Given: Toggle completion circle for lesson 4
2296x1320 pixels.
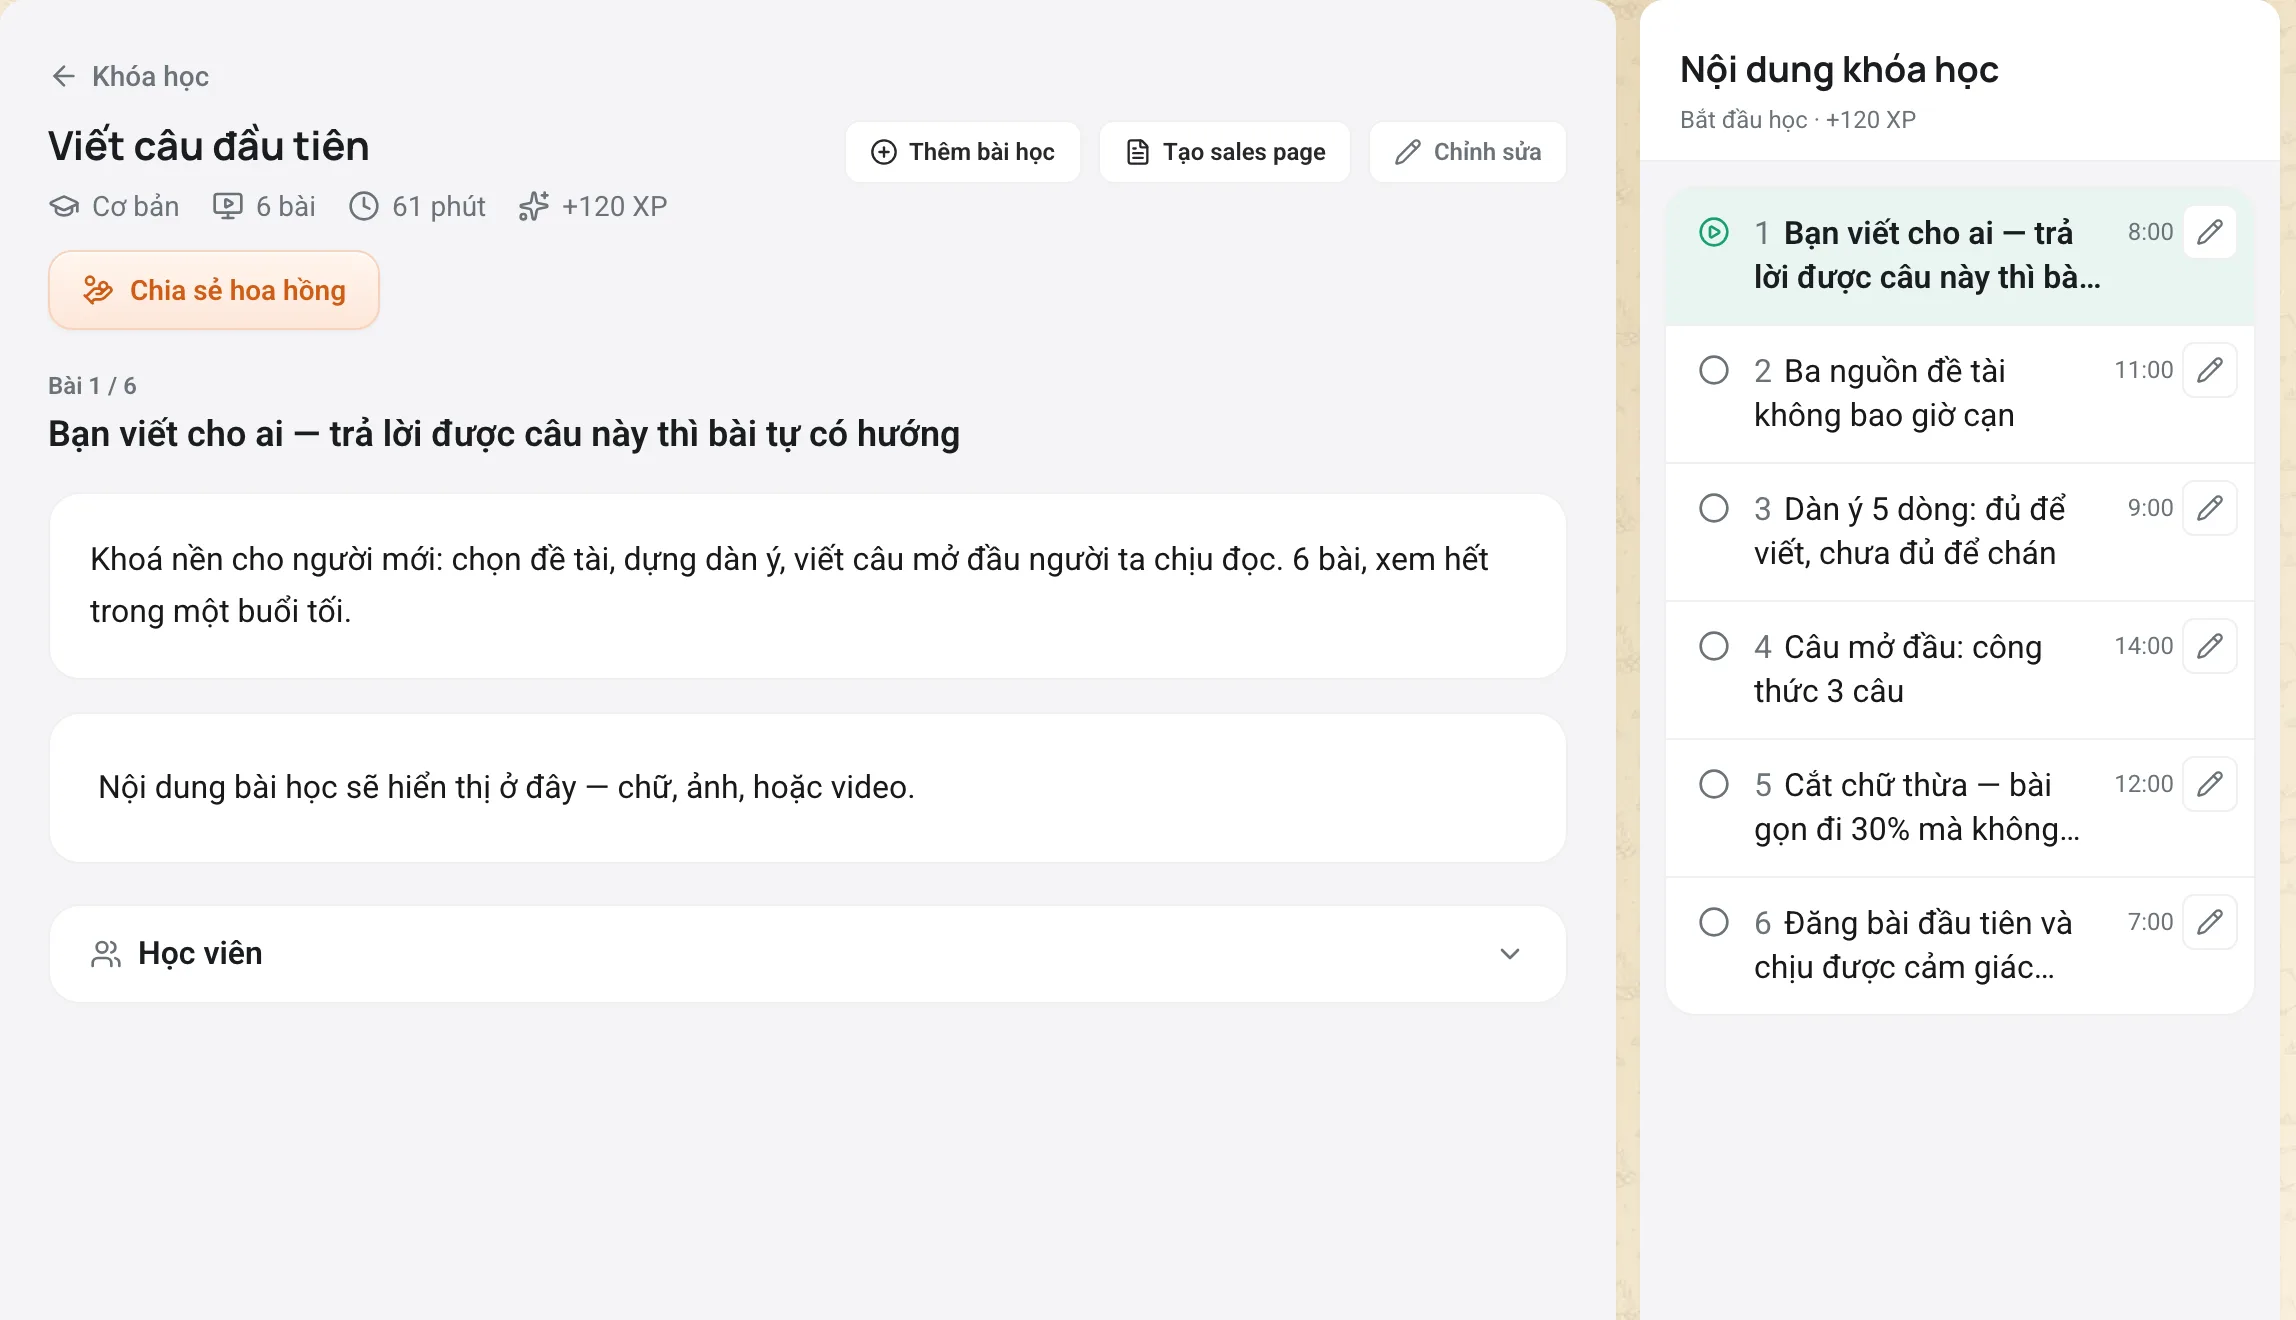Looking at the screenshot, I should point(1714,646).
